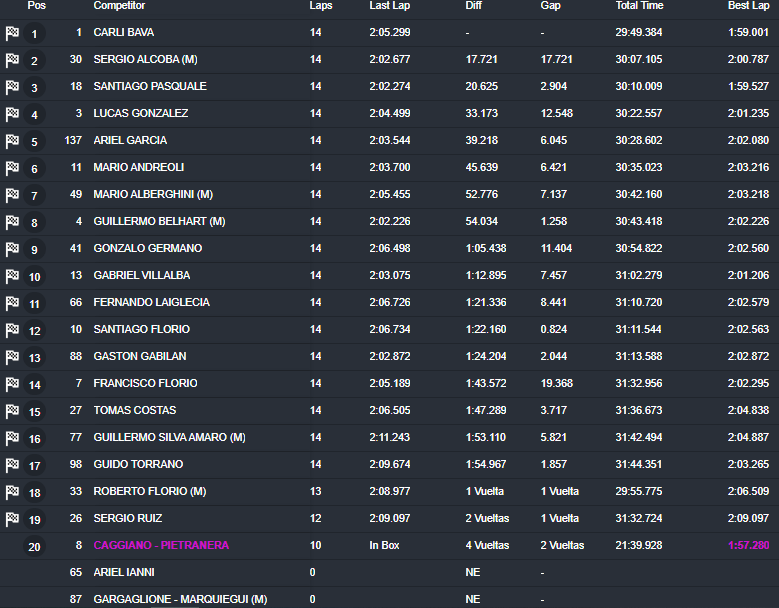Click the checkered flag beside Santiago Florio
The width and height of the screenshot is (779, 608).
click(12, 330)
